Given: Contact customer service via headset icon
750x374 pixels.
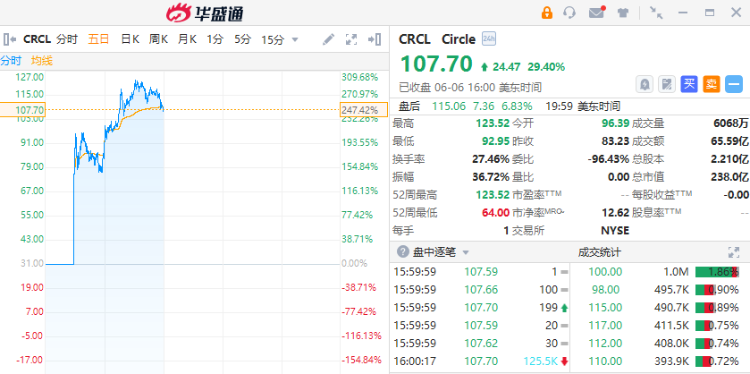Looking at the screenshot, I should tap(569, 13).
